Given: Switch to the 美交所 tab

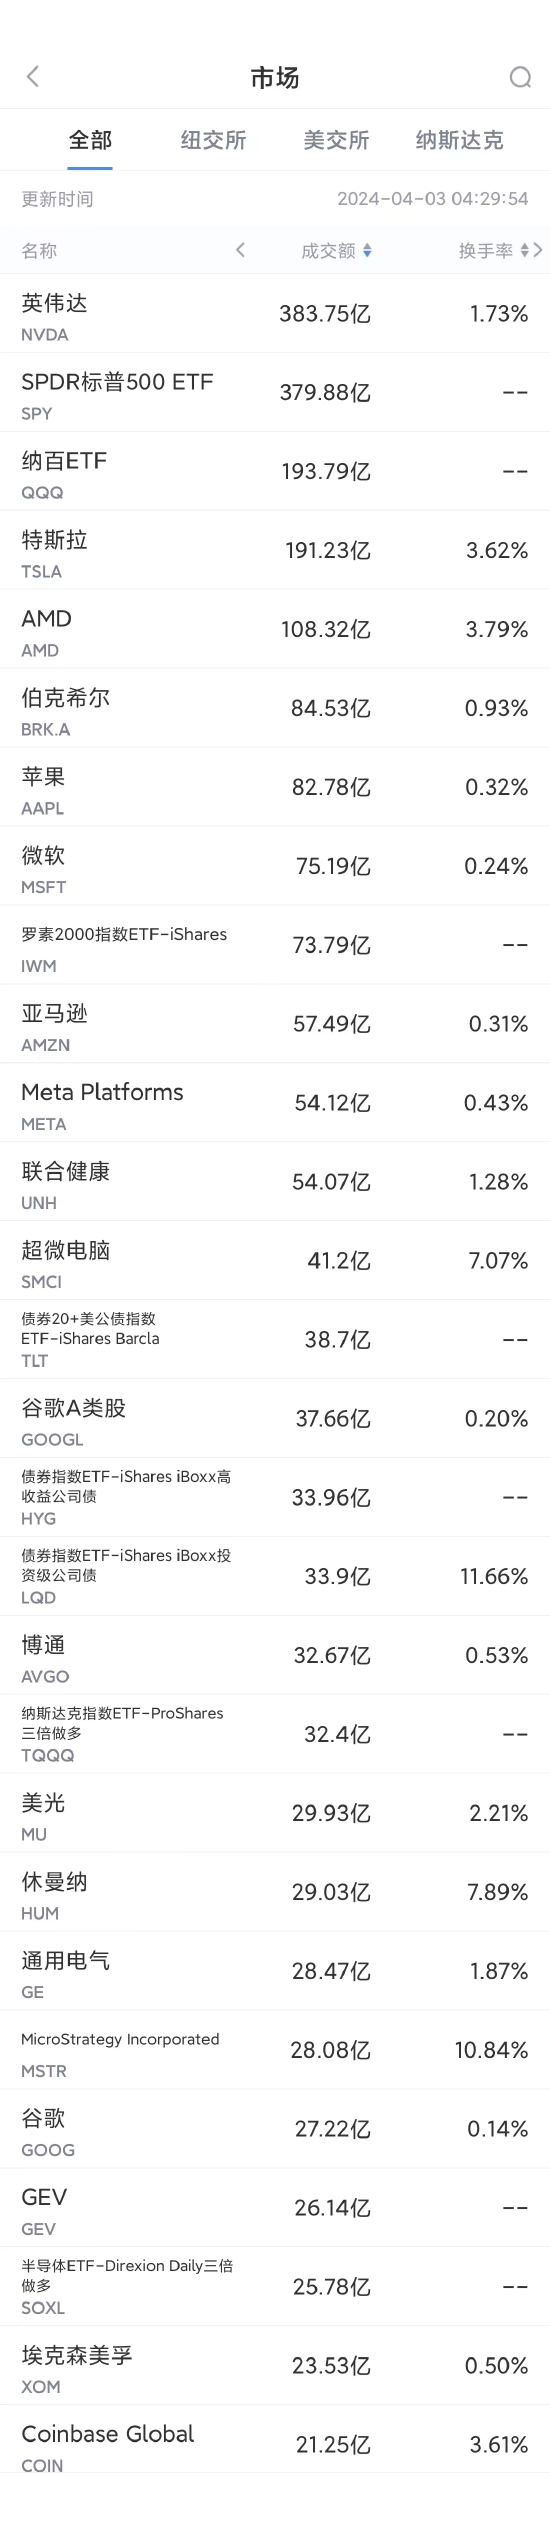Looking at the screenshot, I should coord(336,140).
